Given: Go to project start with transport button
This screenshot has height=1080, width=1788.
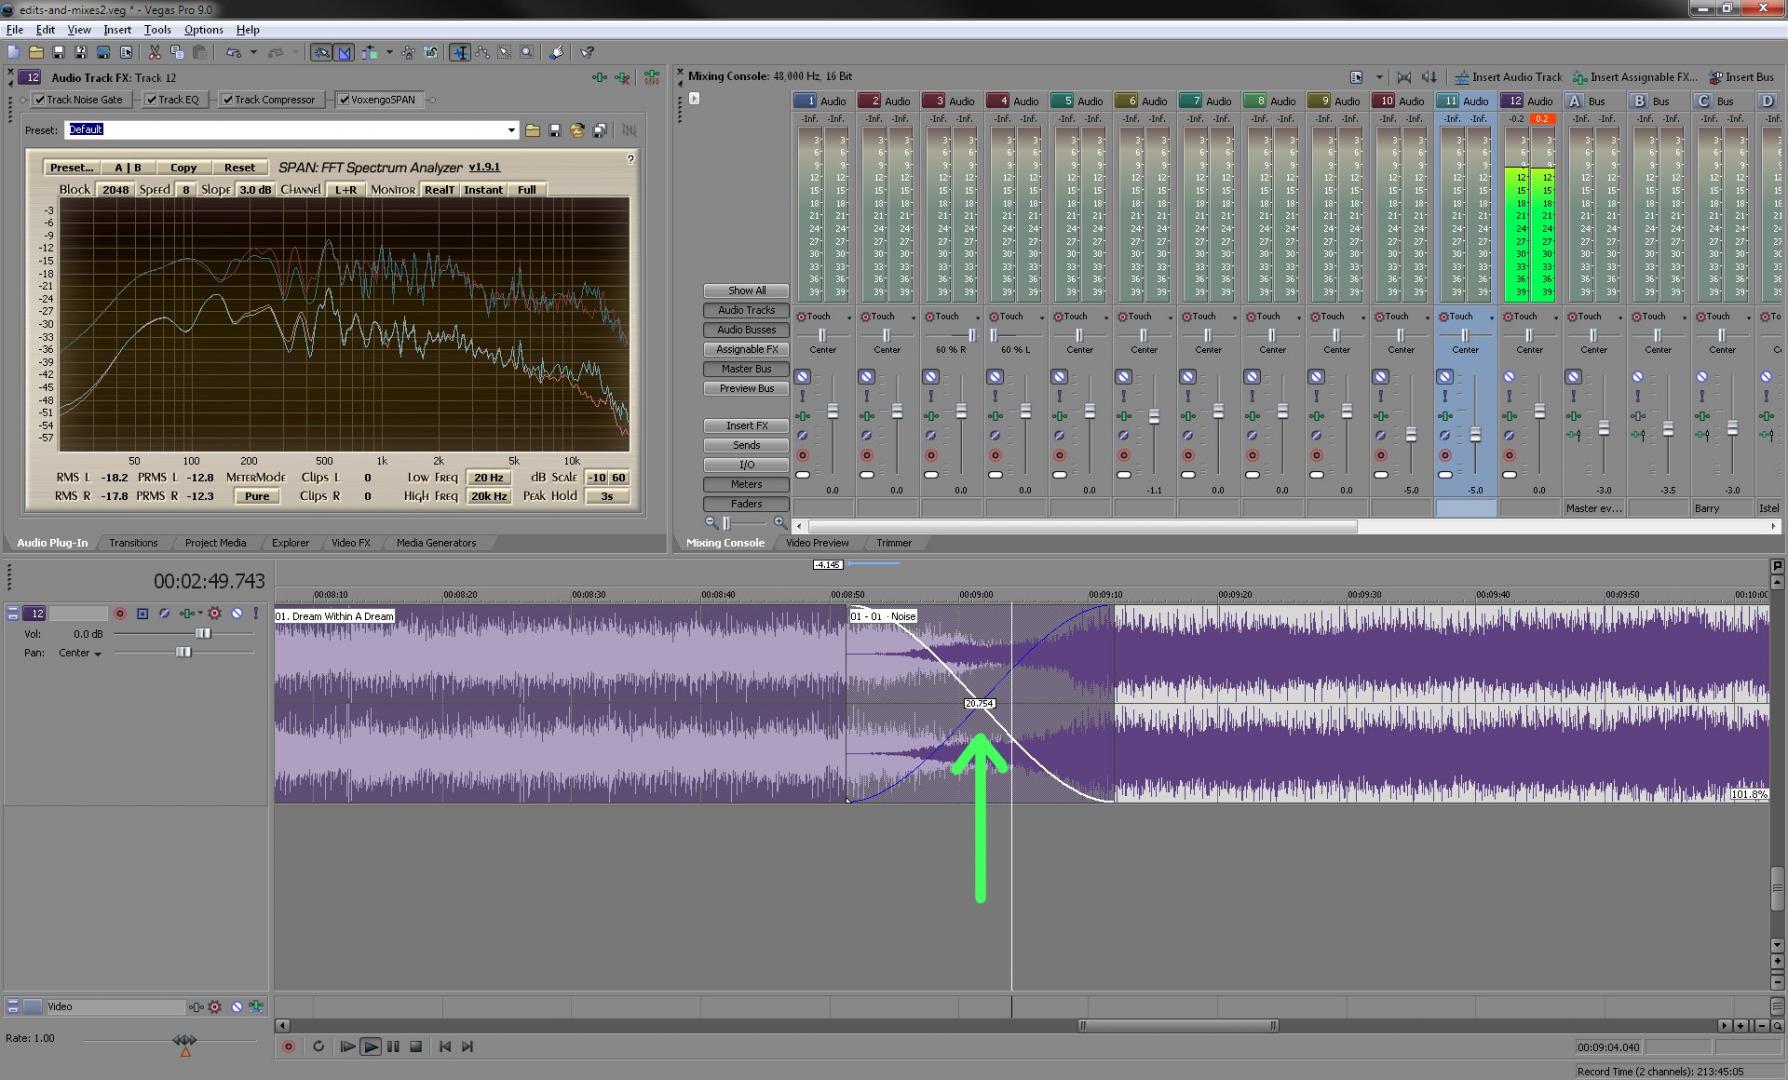Looking at the screenshot, I should pos(445,1046).
